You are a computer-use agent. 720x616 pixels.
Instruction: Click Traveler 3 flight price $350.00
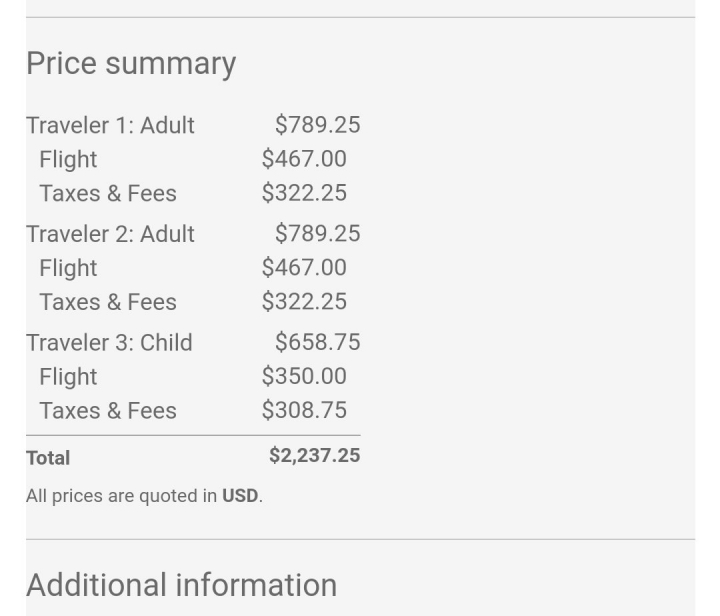coord(304,376)
